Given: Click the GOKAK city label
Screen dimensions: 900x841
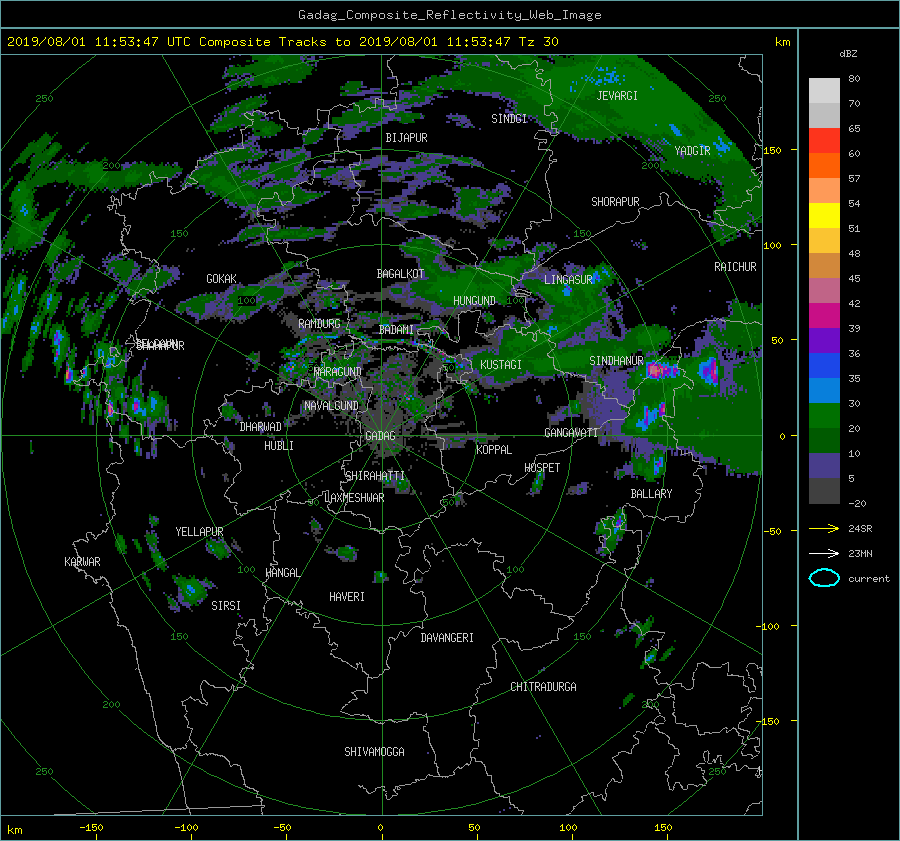Looking at the screenshot, I should point(222,279).
